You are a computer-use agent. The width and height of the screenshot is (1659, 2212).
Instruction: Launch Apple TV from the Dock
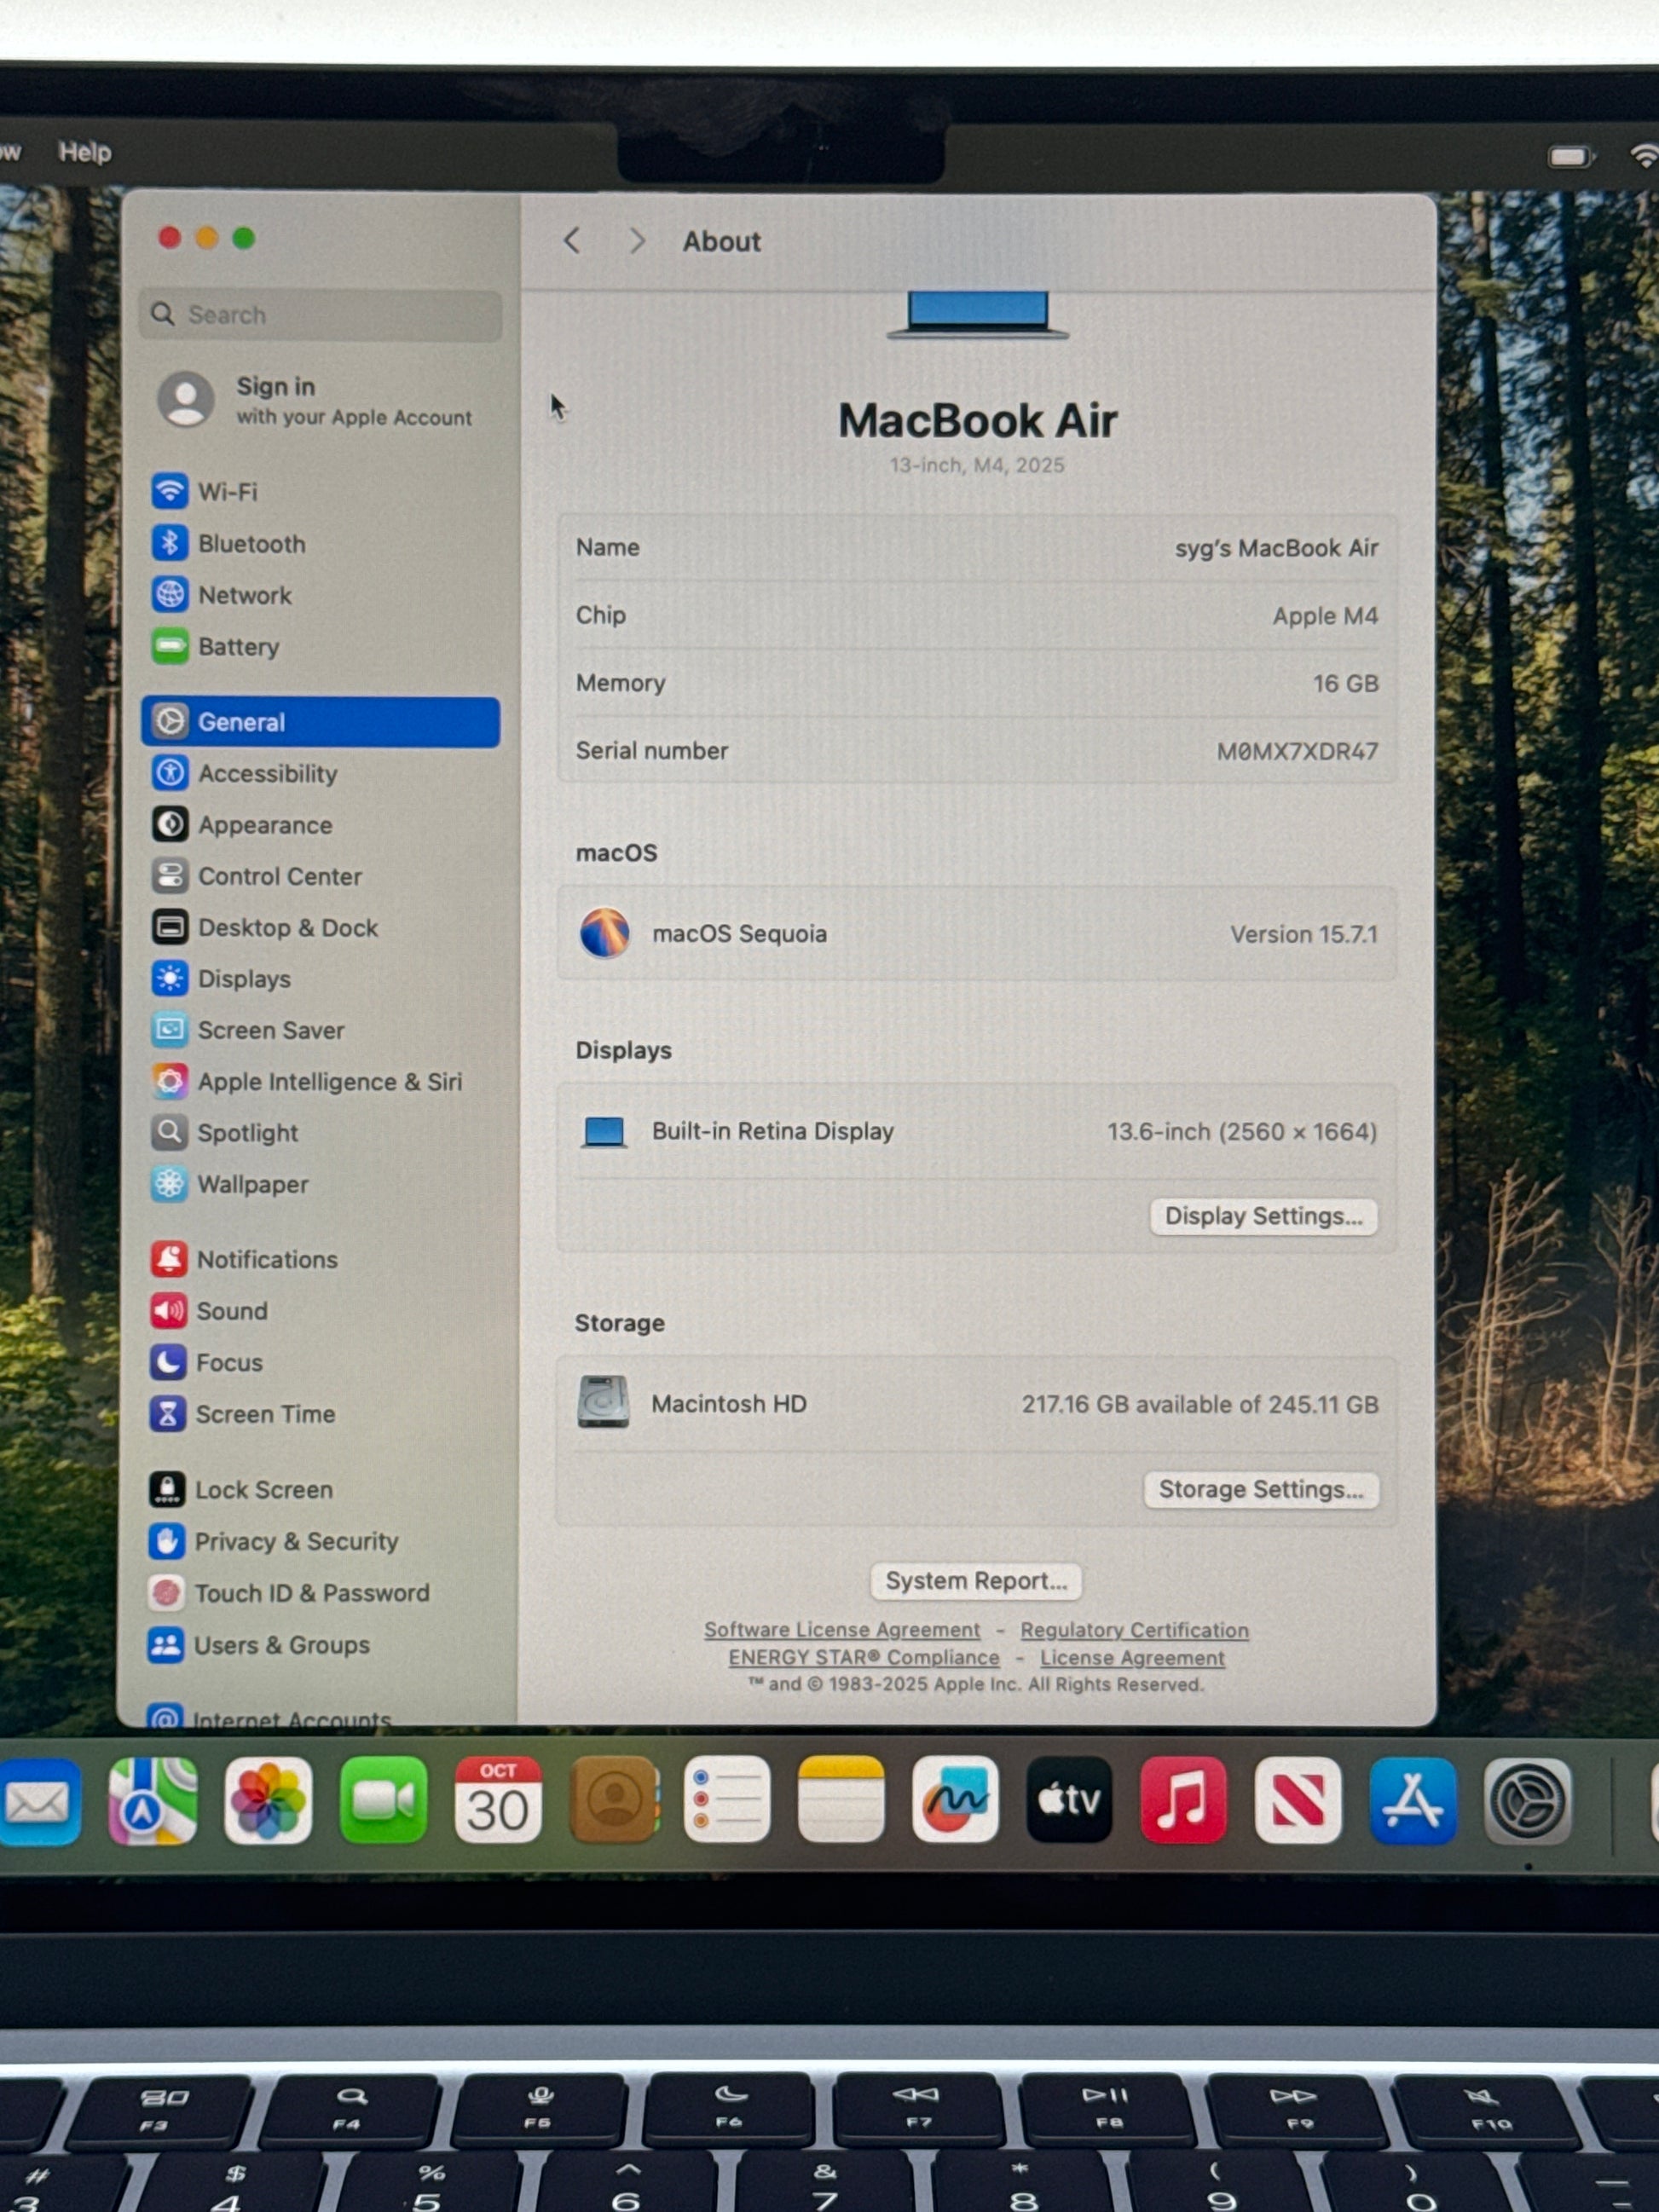click(x=1069, y=1801)
